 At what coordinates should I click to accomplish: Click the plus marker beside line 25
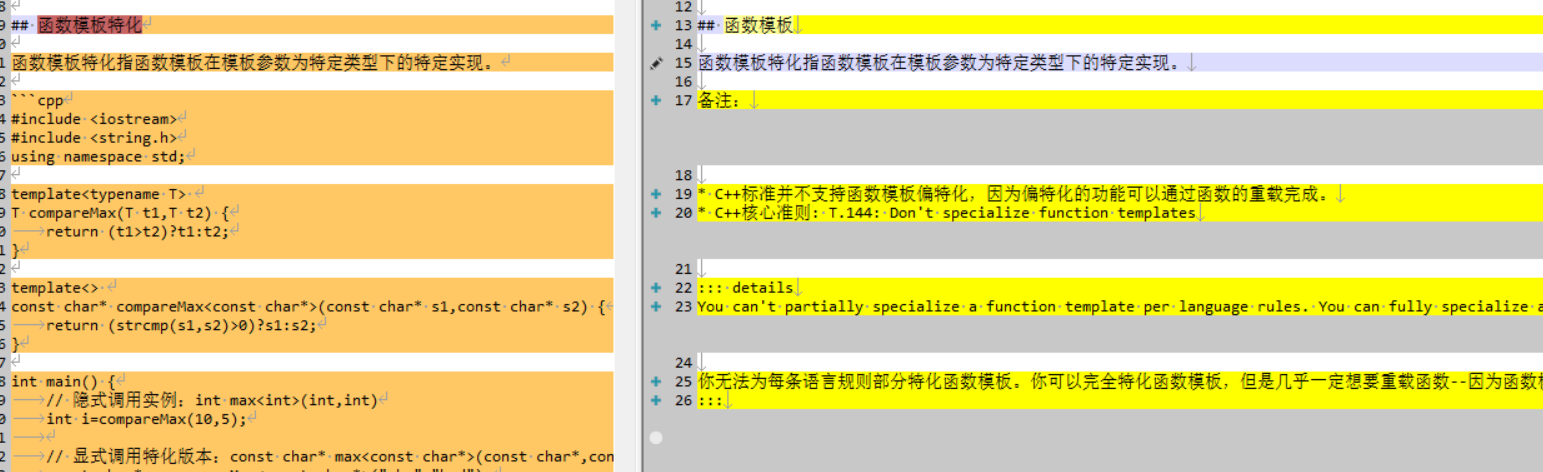tap(656, 382)
